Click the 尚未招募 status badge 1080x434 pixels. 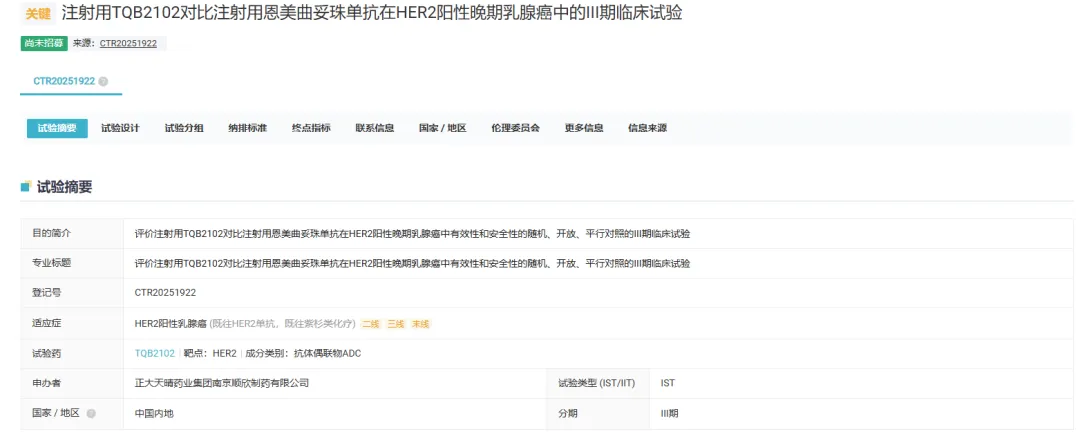44,43
